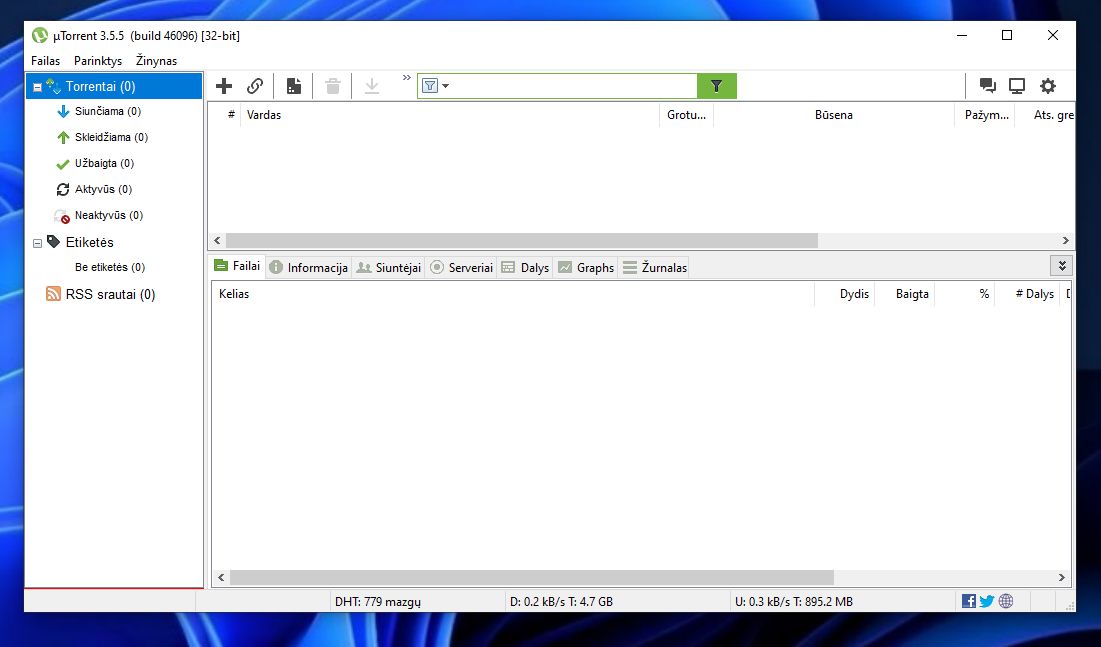Click the Remove Torrent trash icon
This screenshot has height=647, width=1101.
[x=333, y=86]
